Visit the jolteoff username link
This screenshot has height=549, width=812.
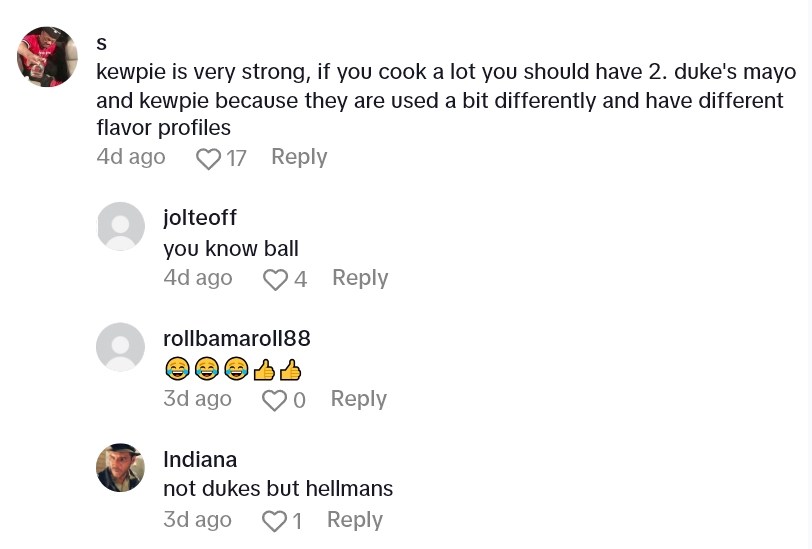200,217
